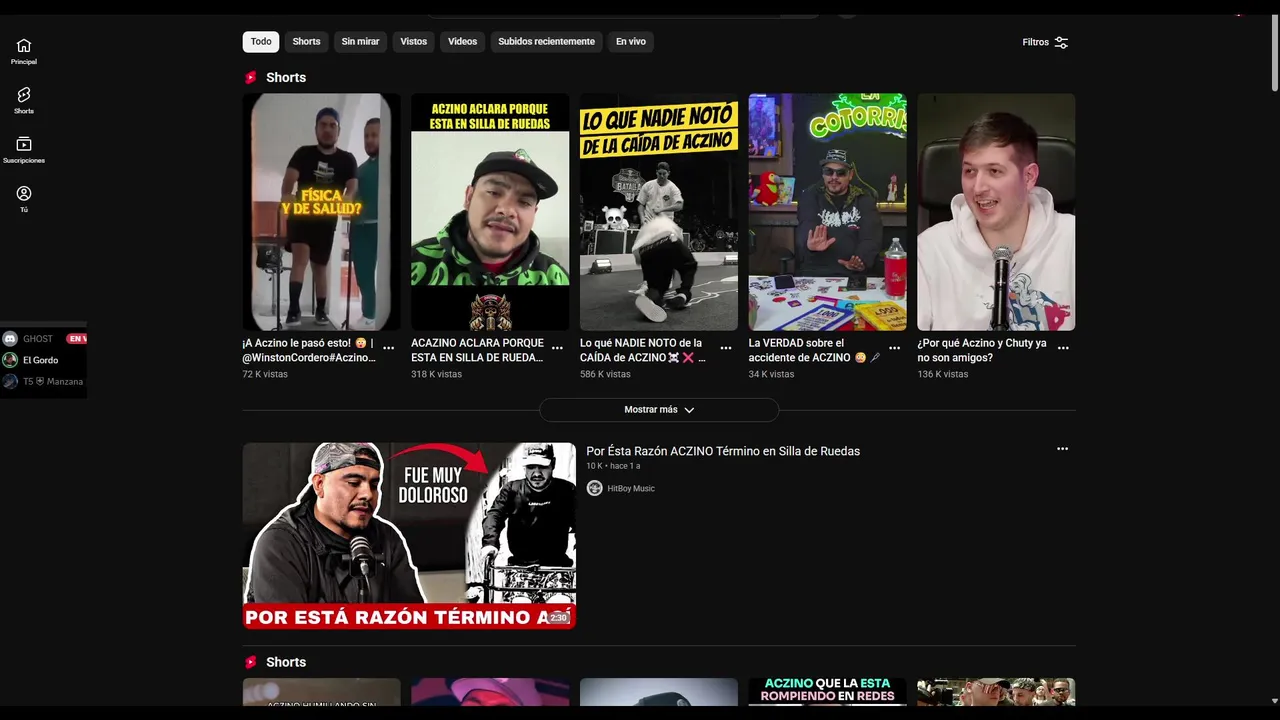The height and width of the screenshot is (720, 1280).
Task: Click the Shorts logo icon of lower shelf
Action: click(x=251, y=662)
